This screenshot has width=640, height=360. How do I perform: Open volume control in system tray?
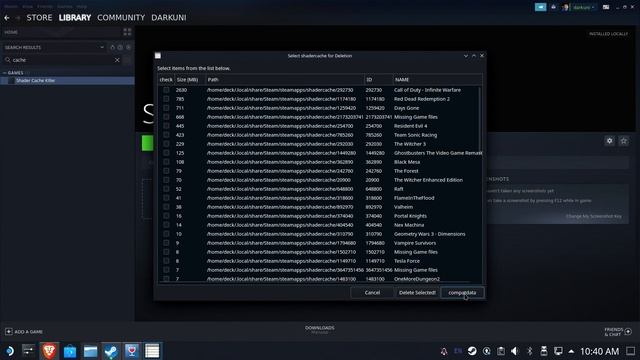click(515, 351)
